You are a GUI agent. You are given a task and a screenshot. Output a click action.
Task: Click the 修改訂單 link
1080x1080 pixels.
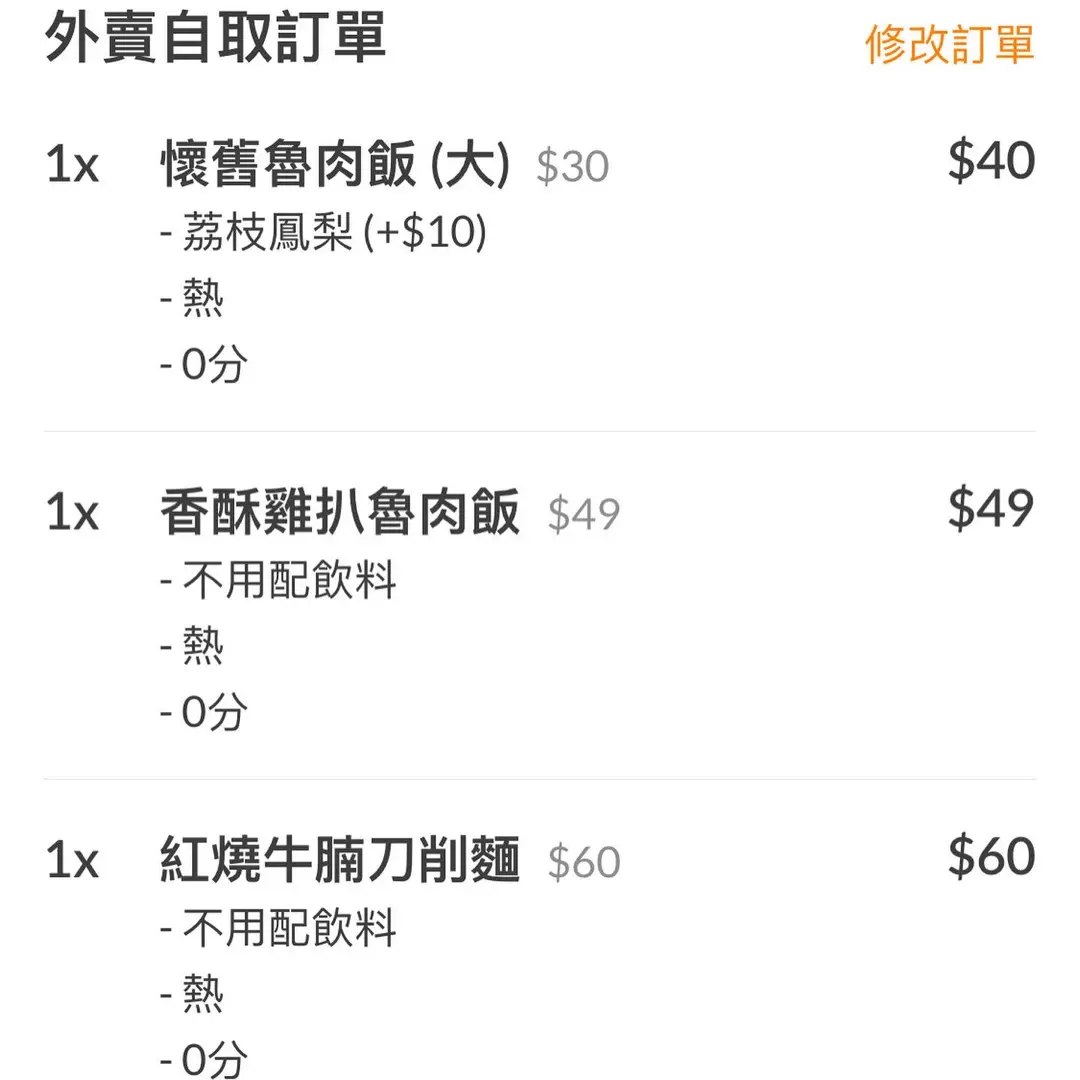point(949,44)
